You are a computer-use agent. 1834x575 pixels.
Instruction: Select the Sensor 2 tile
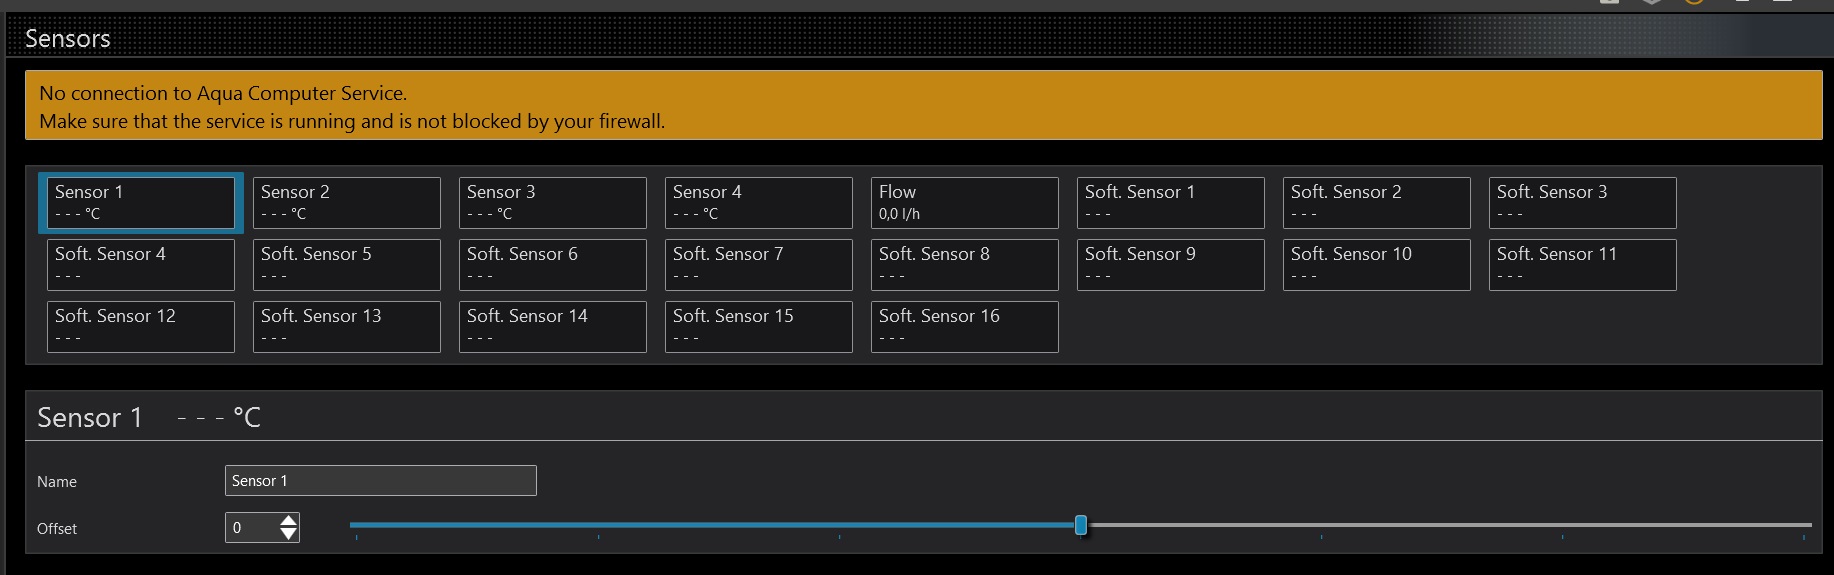347,203
